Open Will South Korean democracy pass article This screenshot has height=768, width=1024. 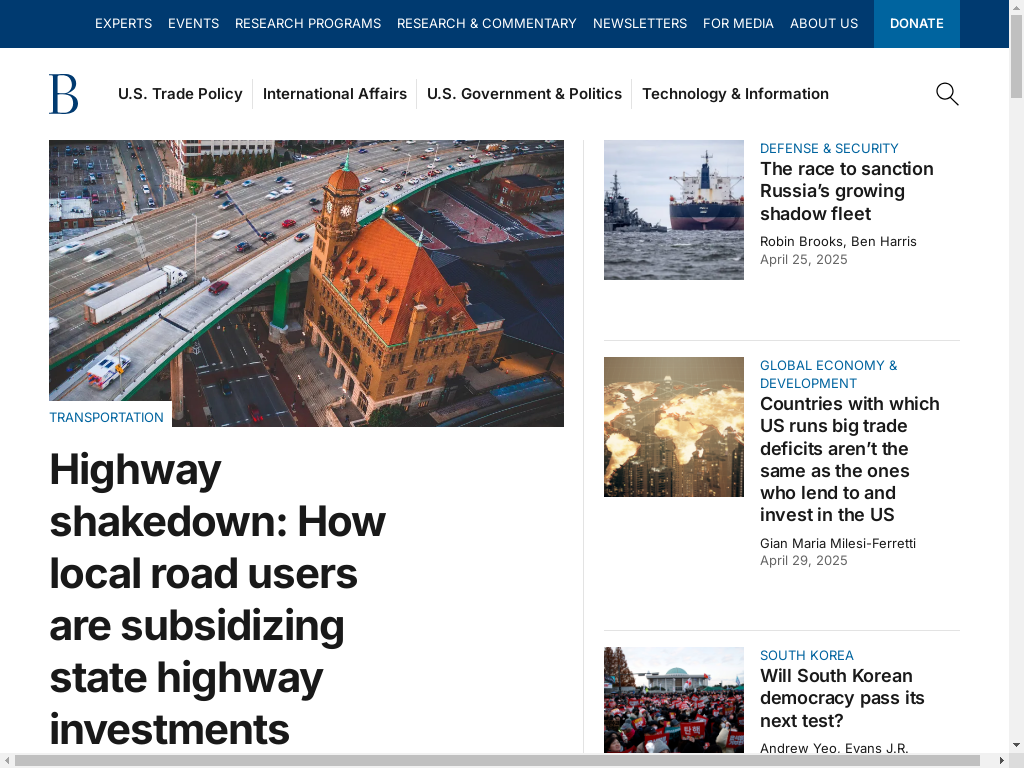[x=842, y=698]
